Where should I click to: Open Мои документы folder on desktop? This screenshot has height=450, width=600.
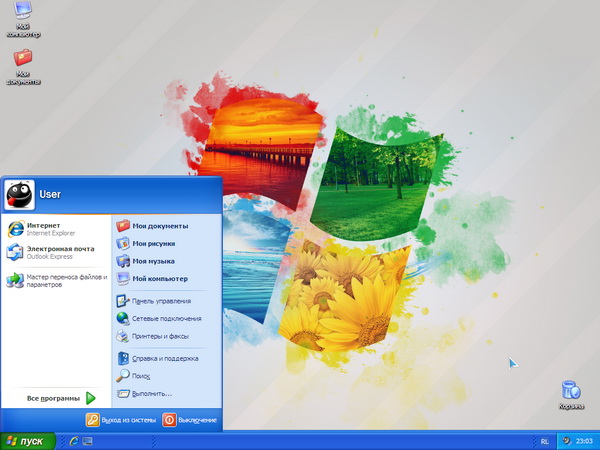pyautogui.click(x=22, y=59)
